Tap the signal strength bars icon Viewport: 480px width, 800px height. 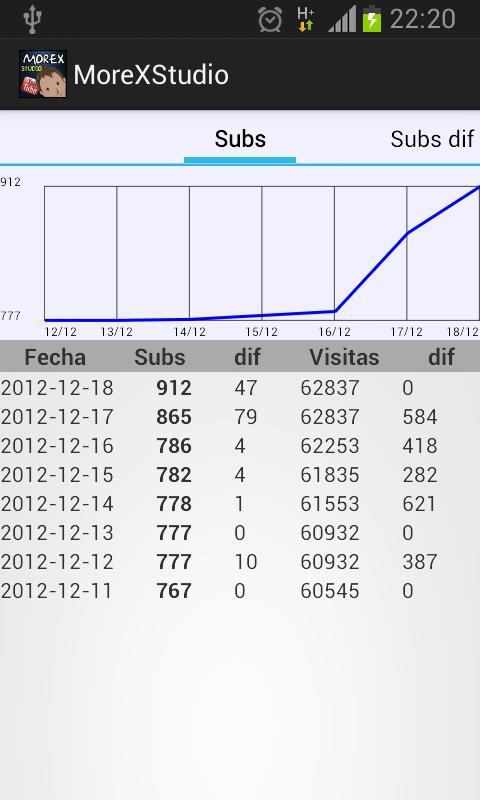[342, 20]
